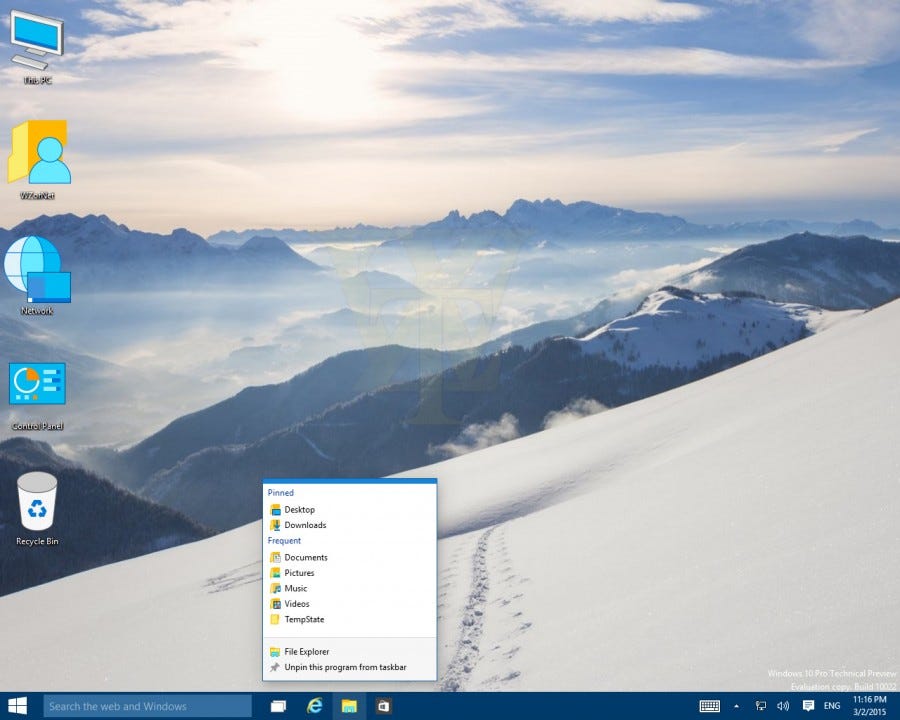Open the Music frequent folder
Screen dimensions: 900x720
coord(296,588)
